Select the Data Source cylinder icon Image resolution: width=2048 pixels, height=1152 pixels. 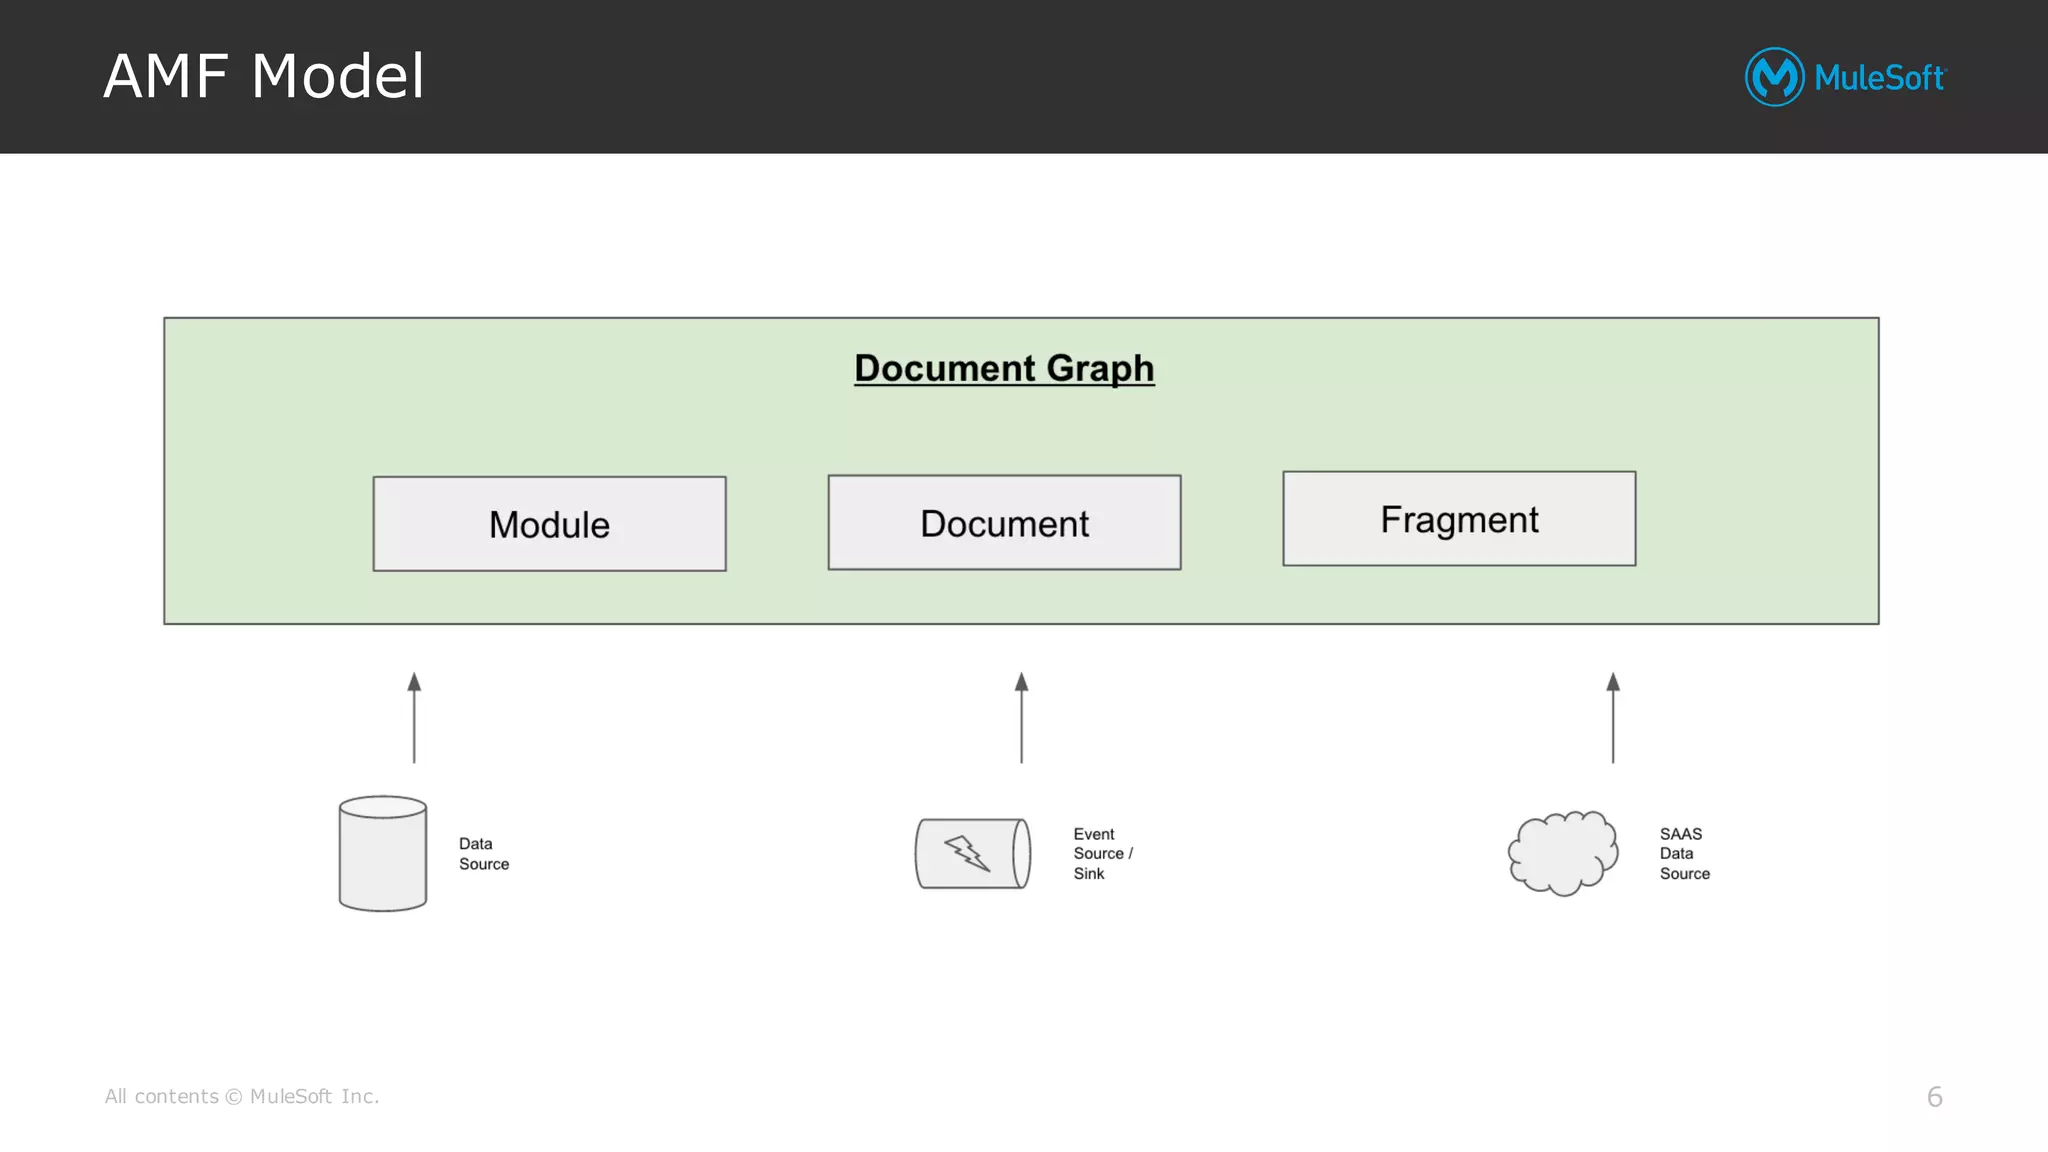pyautogui.click(x=382, y=853)
